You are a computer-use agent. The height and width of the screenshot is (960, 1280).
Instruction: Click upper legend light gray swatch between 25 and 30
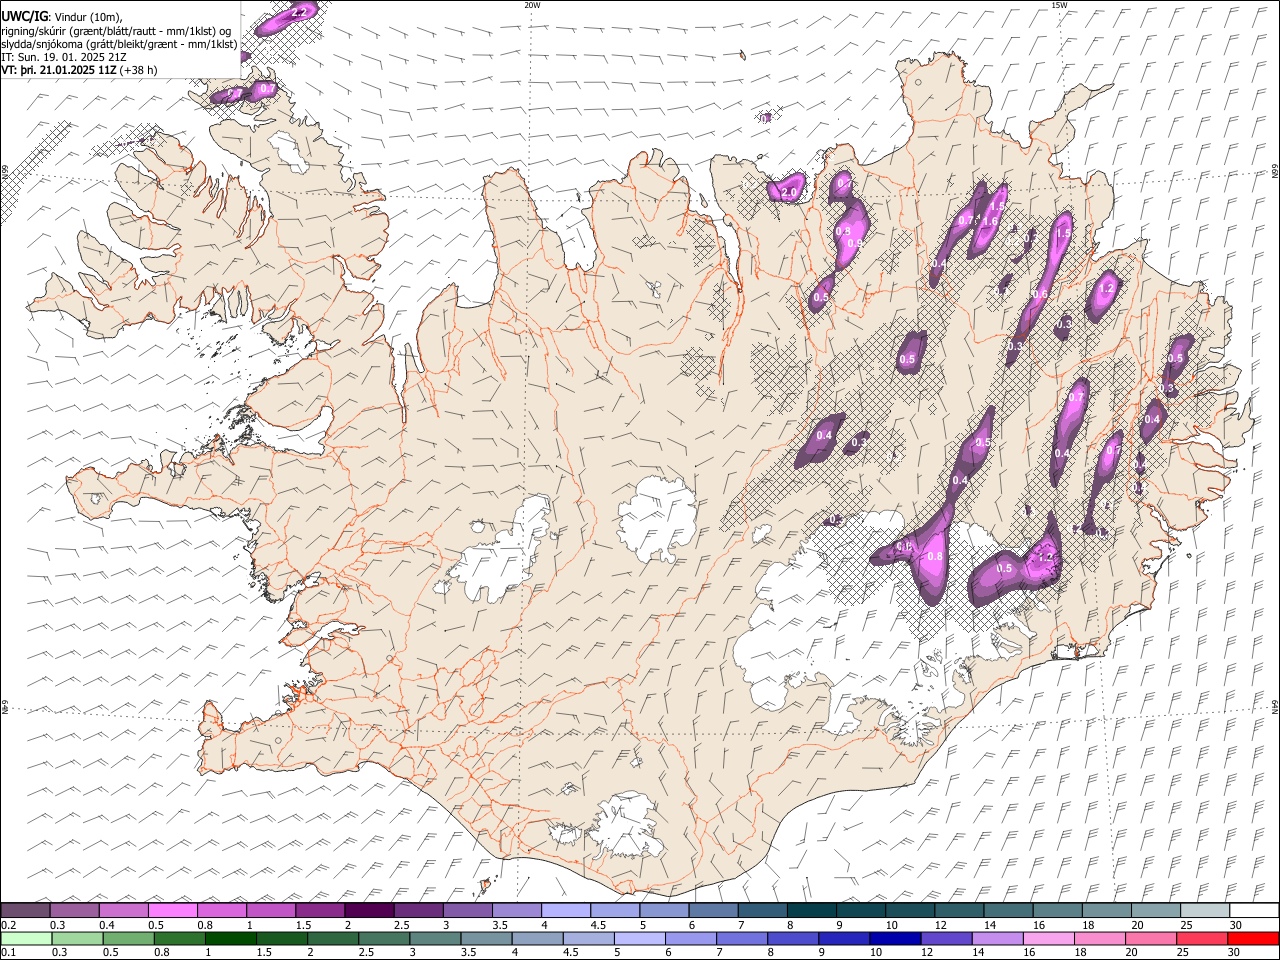click(1204, 910)
